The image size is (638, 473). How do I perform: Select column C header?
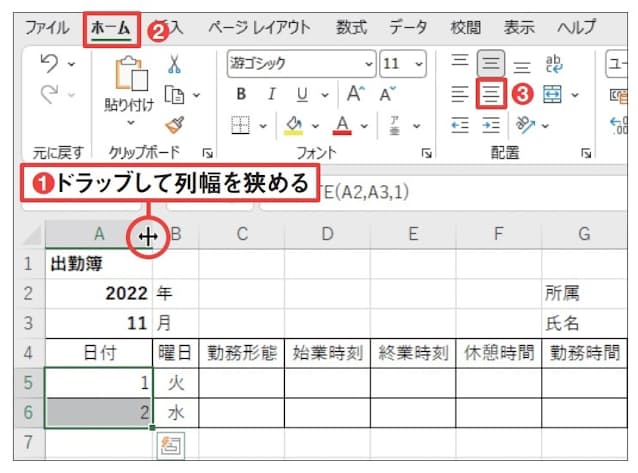(242, 235)
